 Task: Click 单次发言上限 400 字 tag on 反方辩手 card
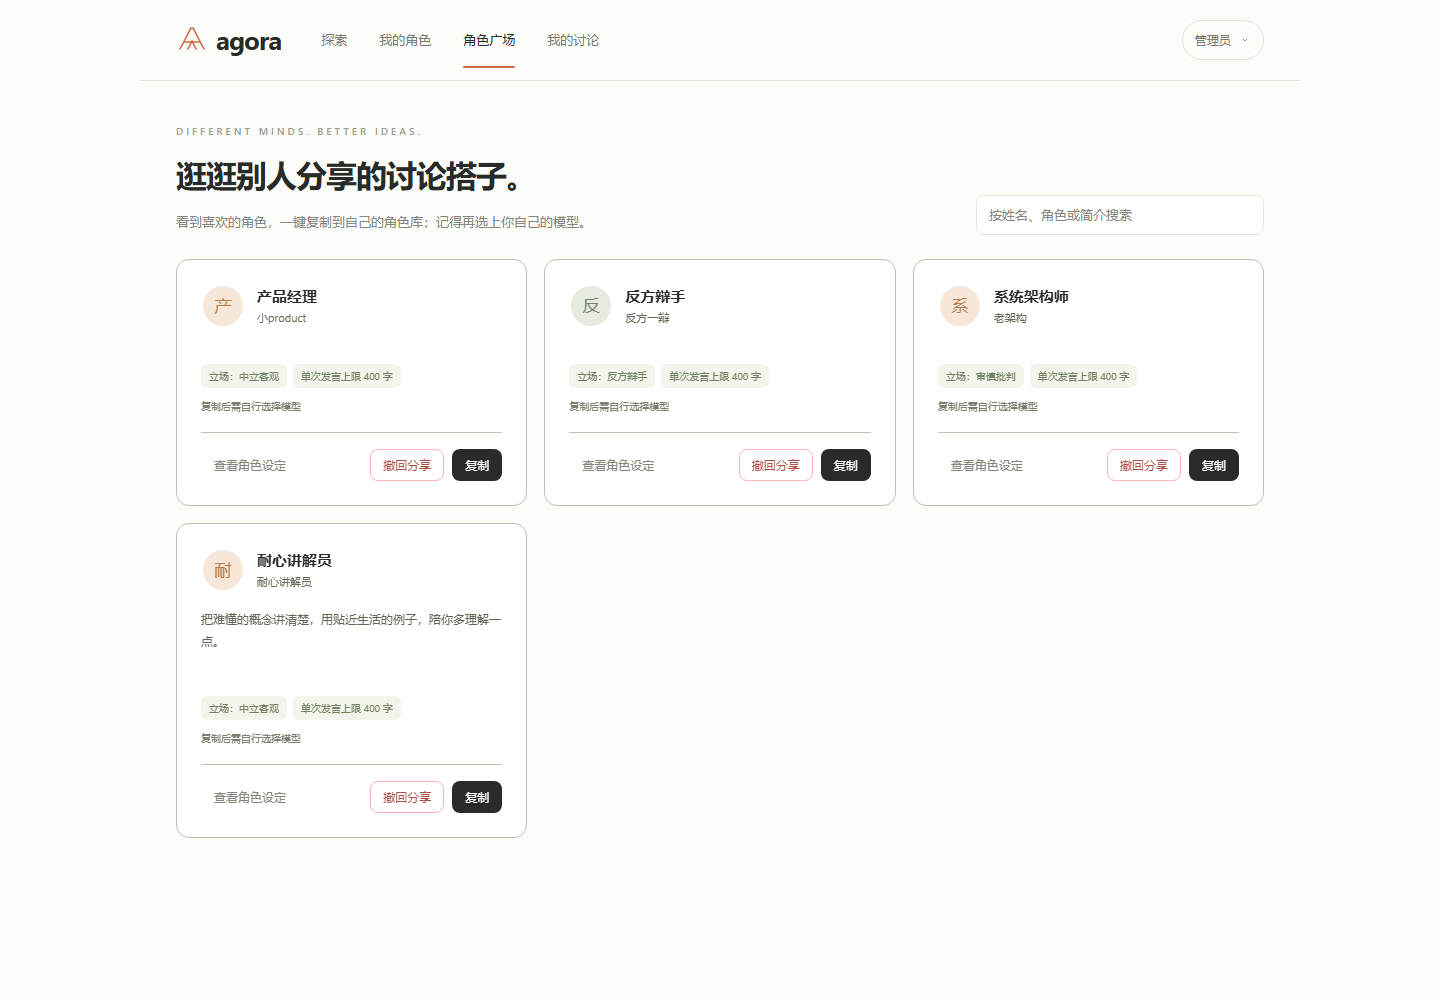[715, 376]
